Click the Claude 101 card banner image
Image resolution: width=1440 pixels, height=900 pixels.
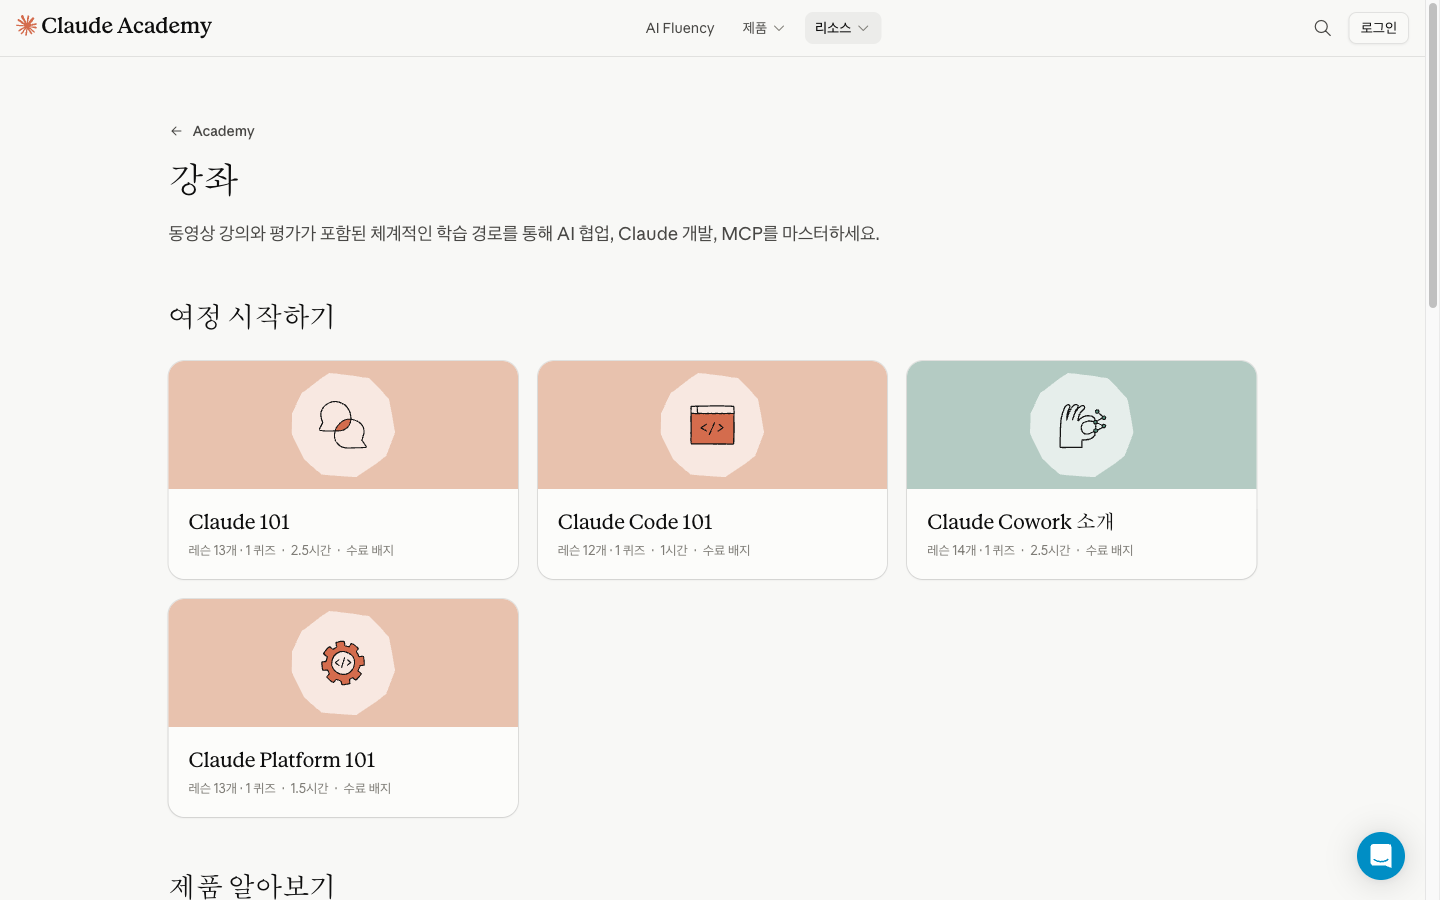pyautogui.click(x=343, y=425)
